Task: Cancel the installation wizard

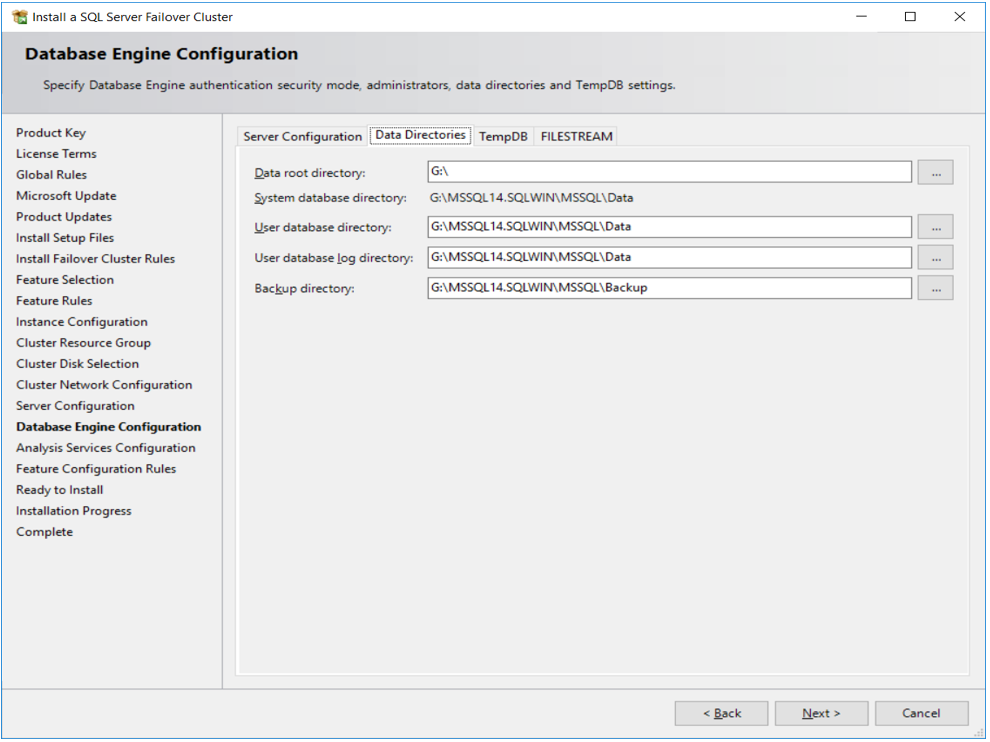Action: (921, 714)
